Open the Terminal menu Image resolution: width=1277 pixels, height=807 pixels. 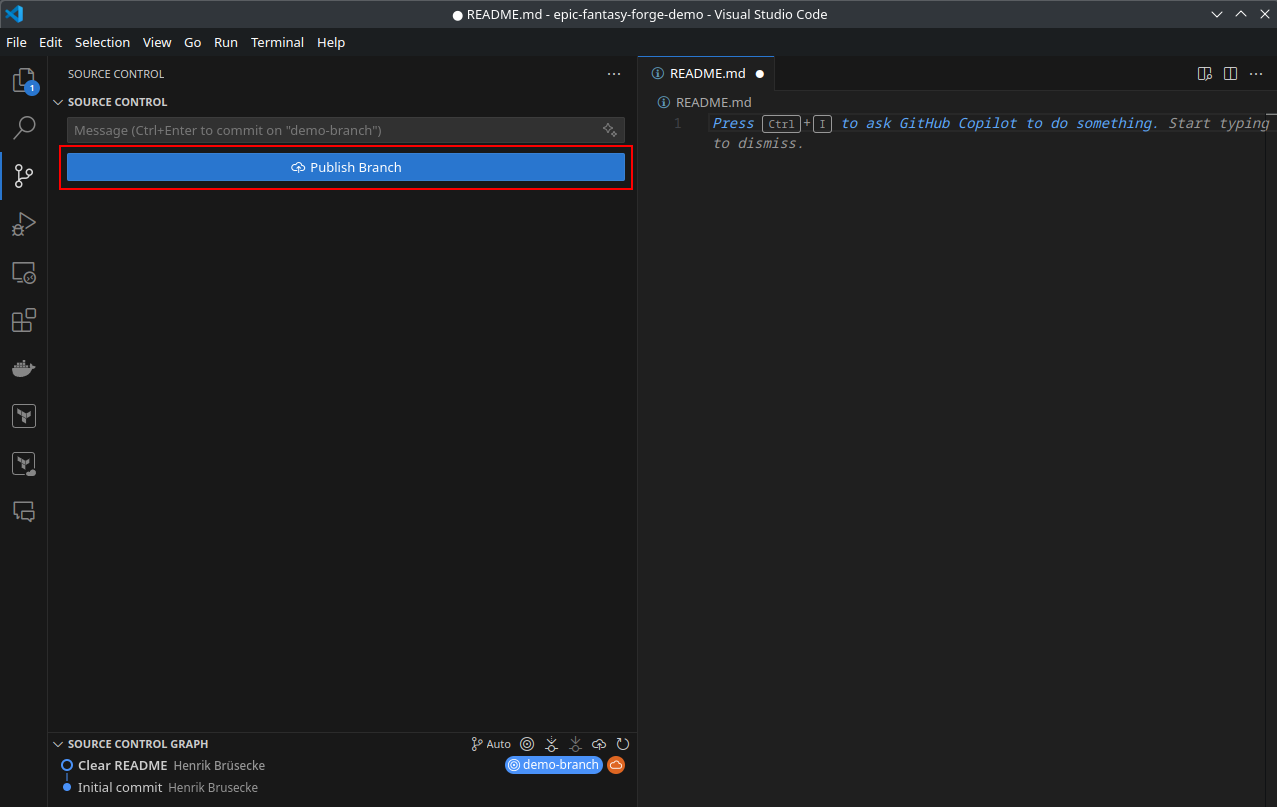click(x=278, y=42)
